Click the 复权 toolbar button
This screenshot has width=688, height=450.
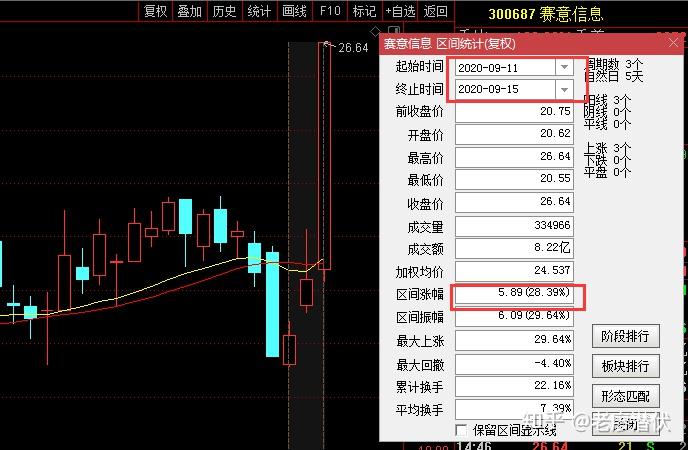point(156,11)
